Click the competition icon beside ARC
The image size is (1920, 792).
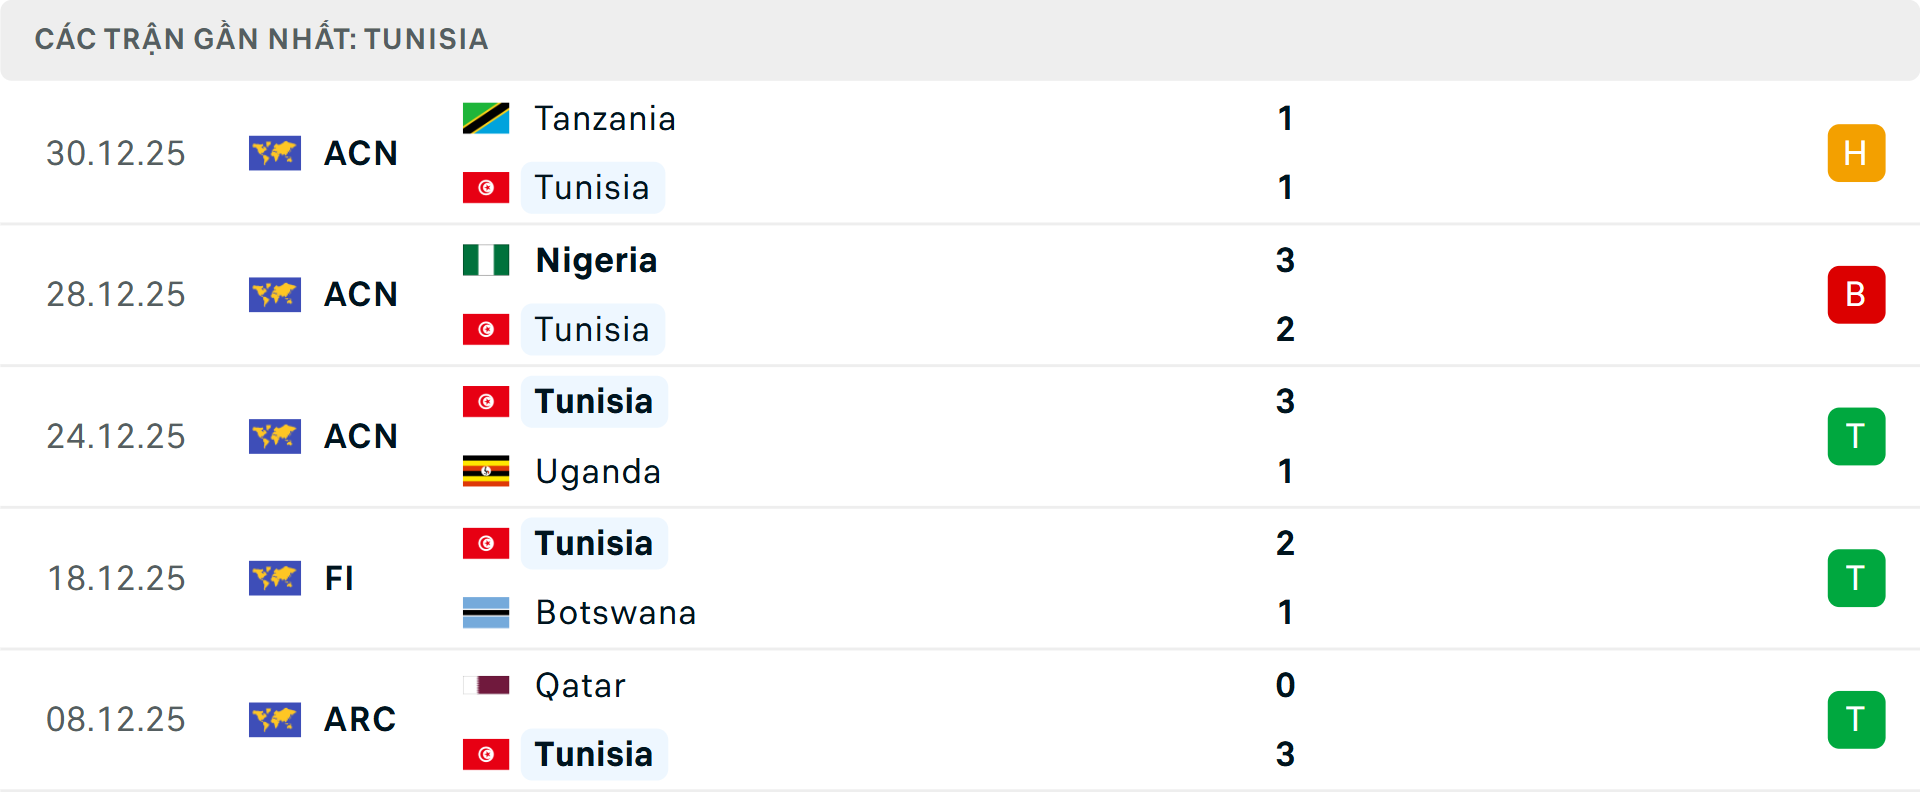(x=275, y=719)
